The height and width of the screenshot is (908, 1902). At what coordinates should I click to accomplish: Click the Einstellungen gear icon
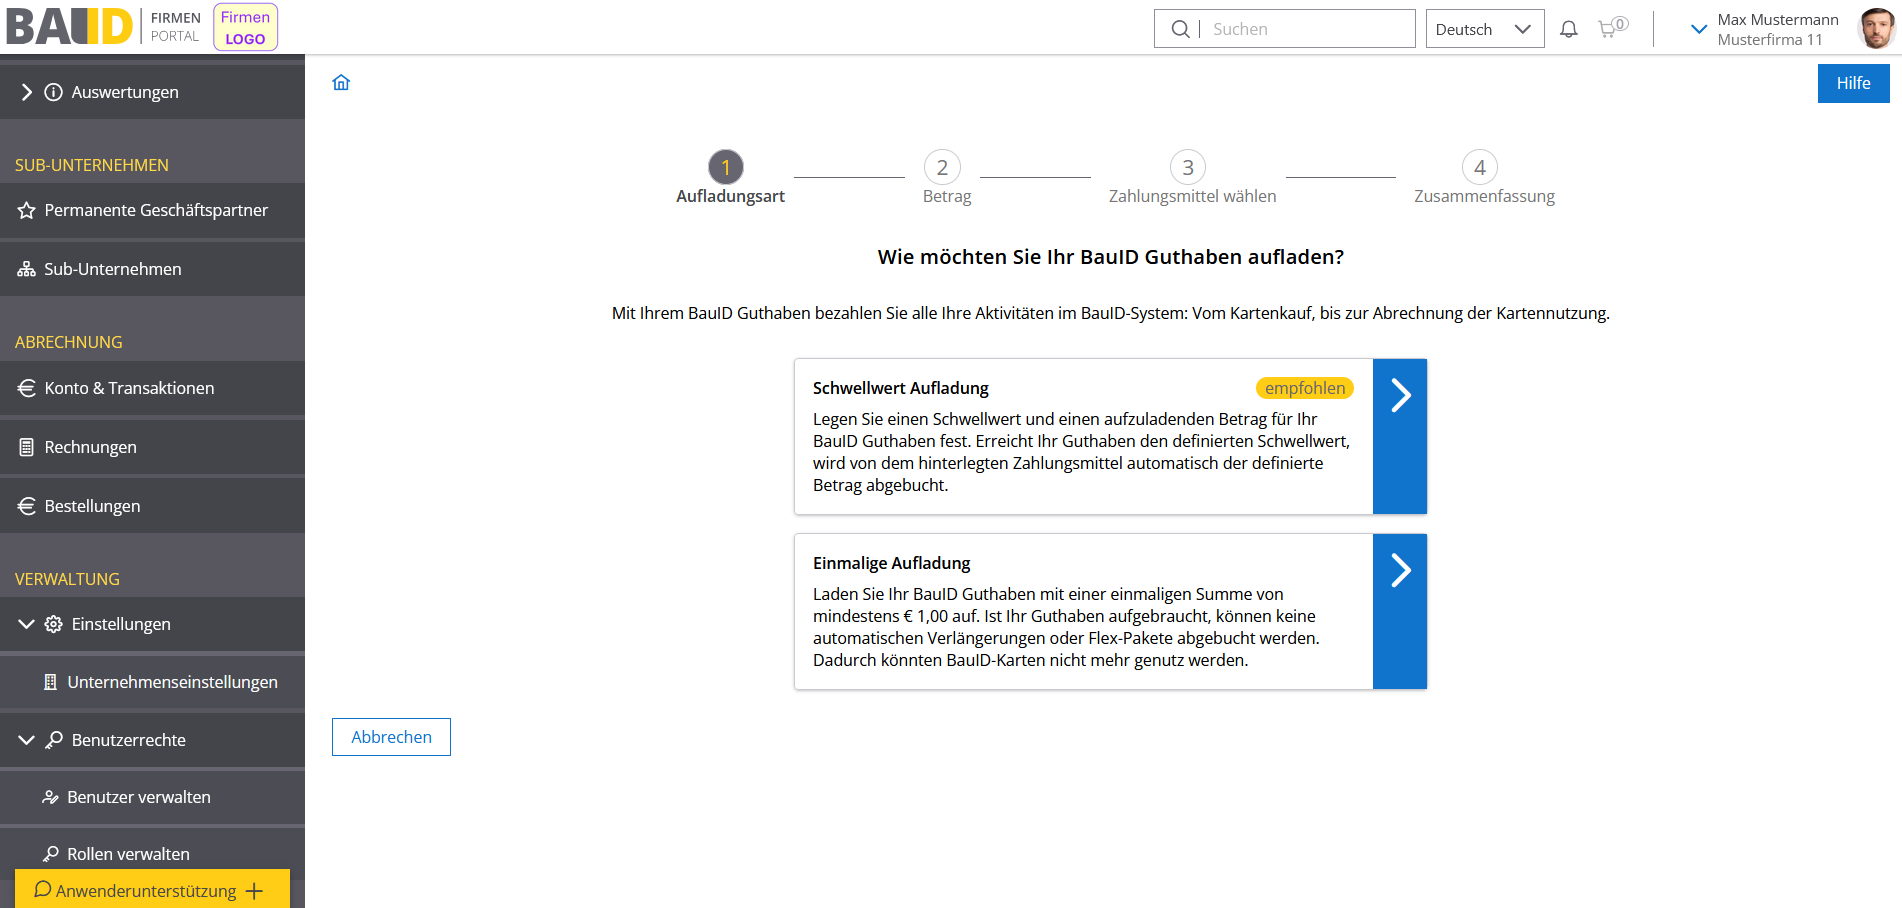pos(54,624)
